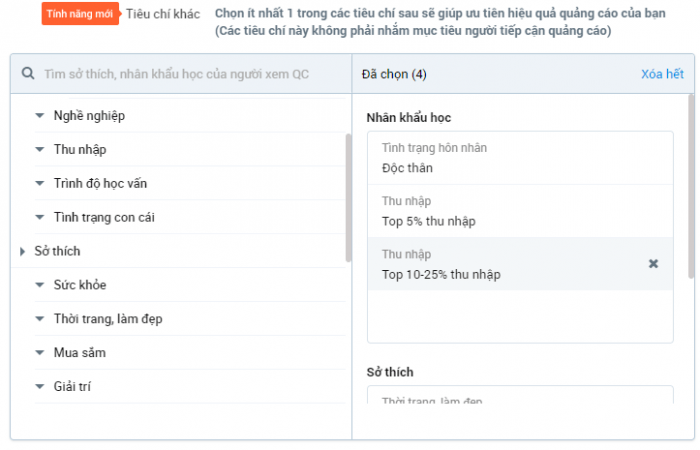The image size is (700, 450).
Task: Click Xóa hết to clear selections
Action: (x=662, y=74)
